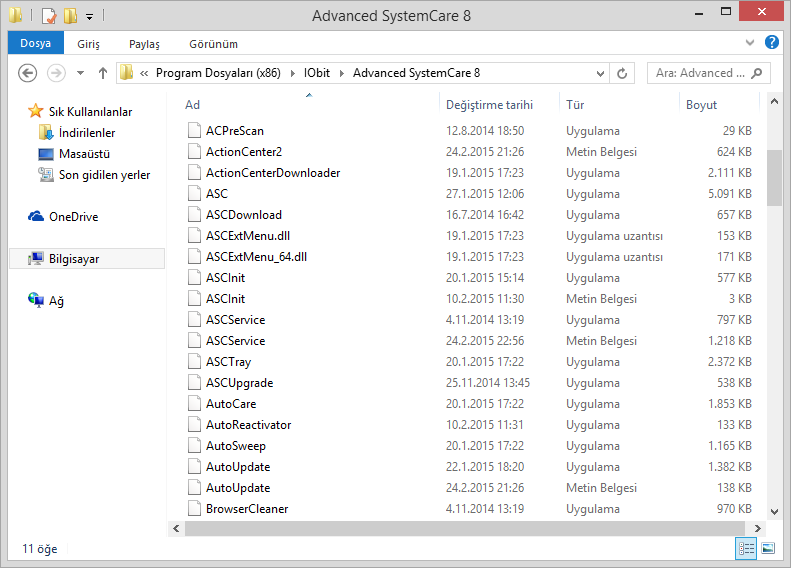Switch to large thumbnails view layout
Image resolution: width=791 pixels, height=568 pixels.
tap(768, 548)
